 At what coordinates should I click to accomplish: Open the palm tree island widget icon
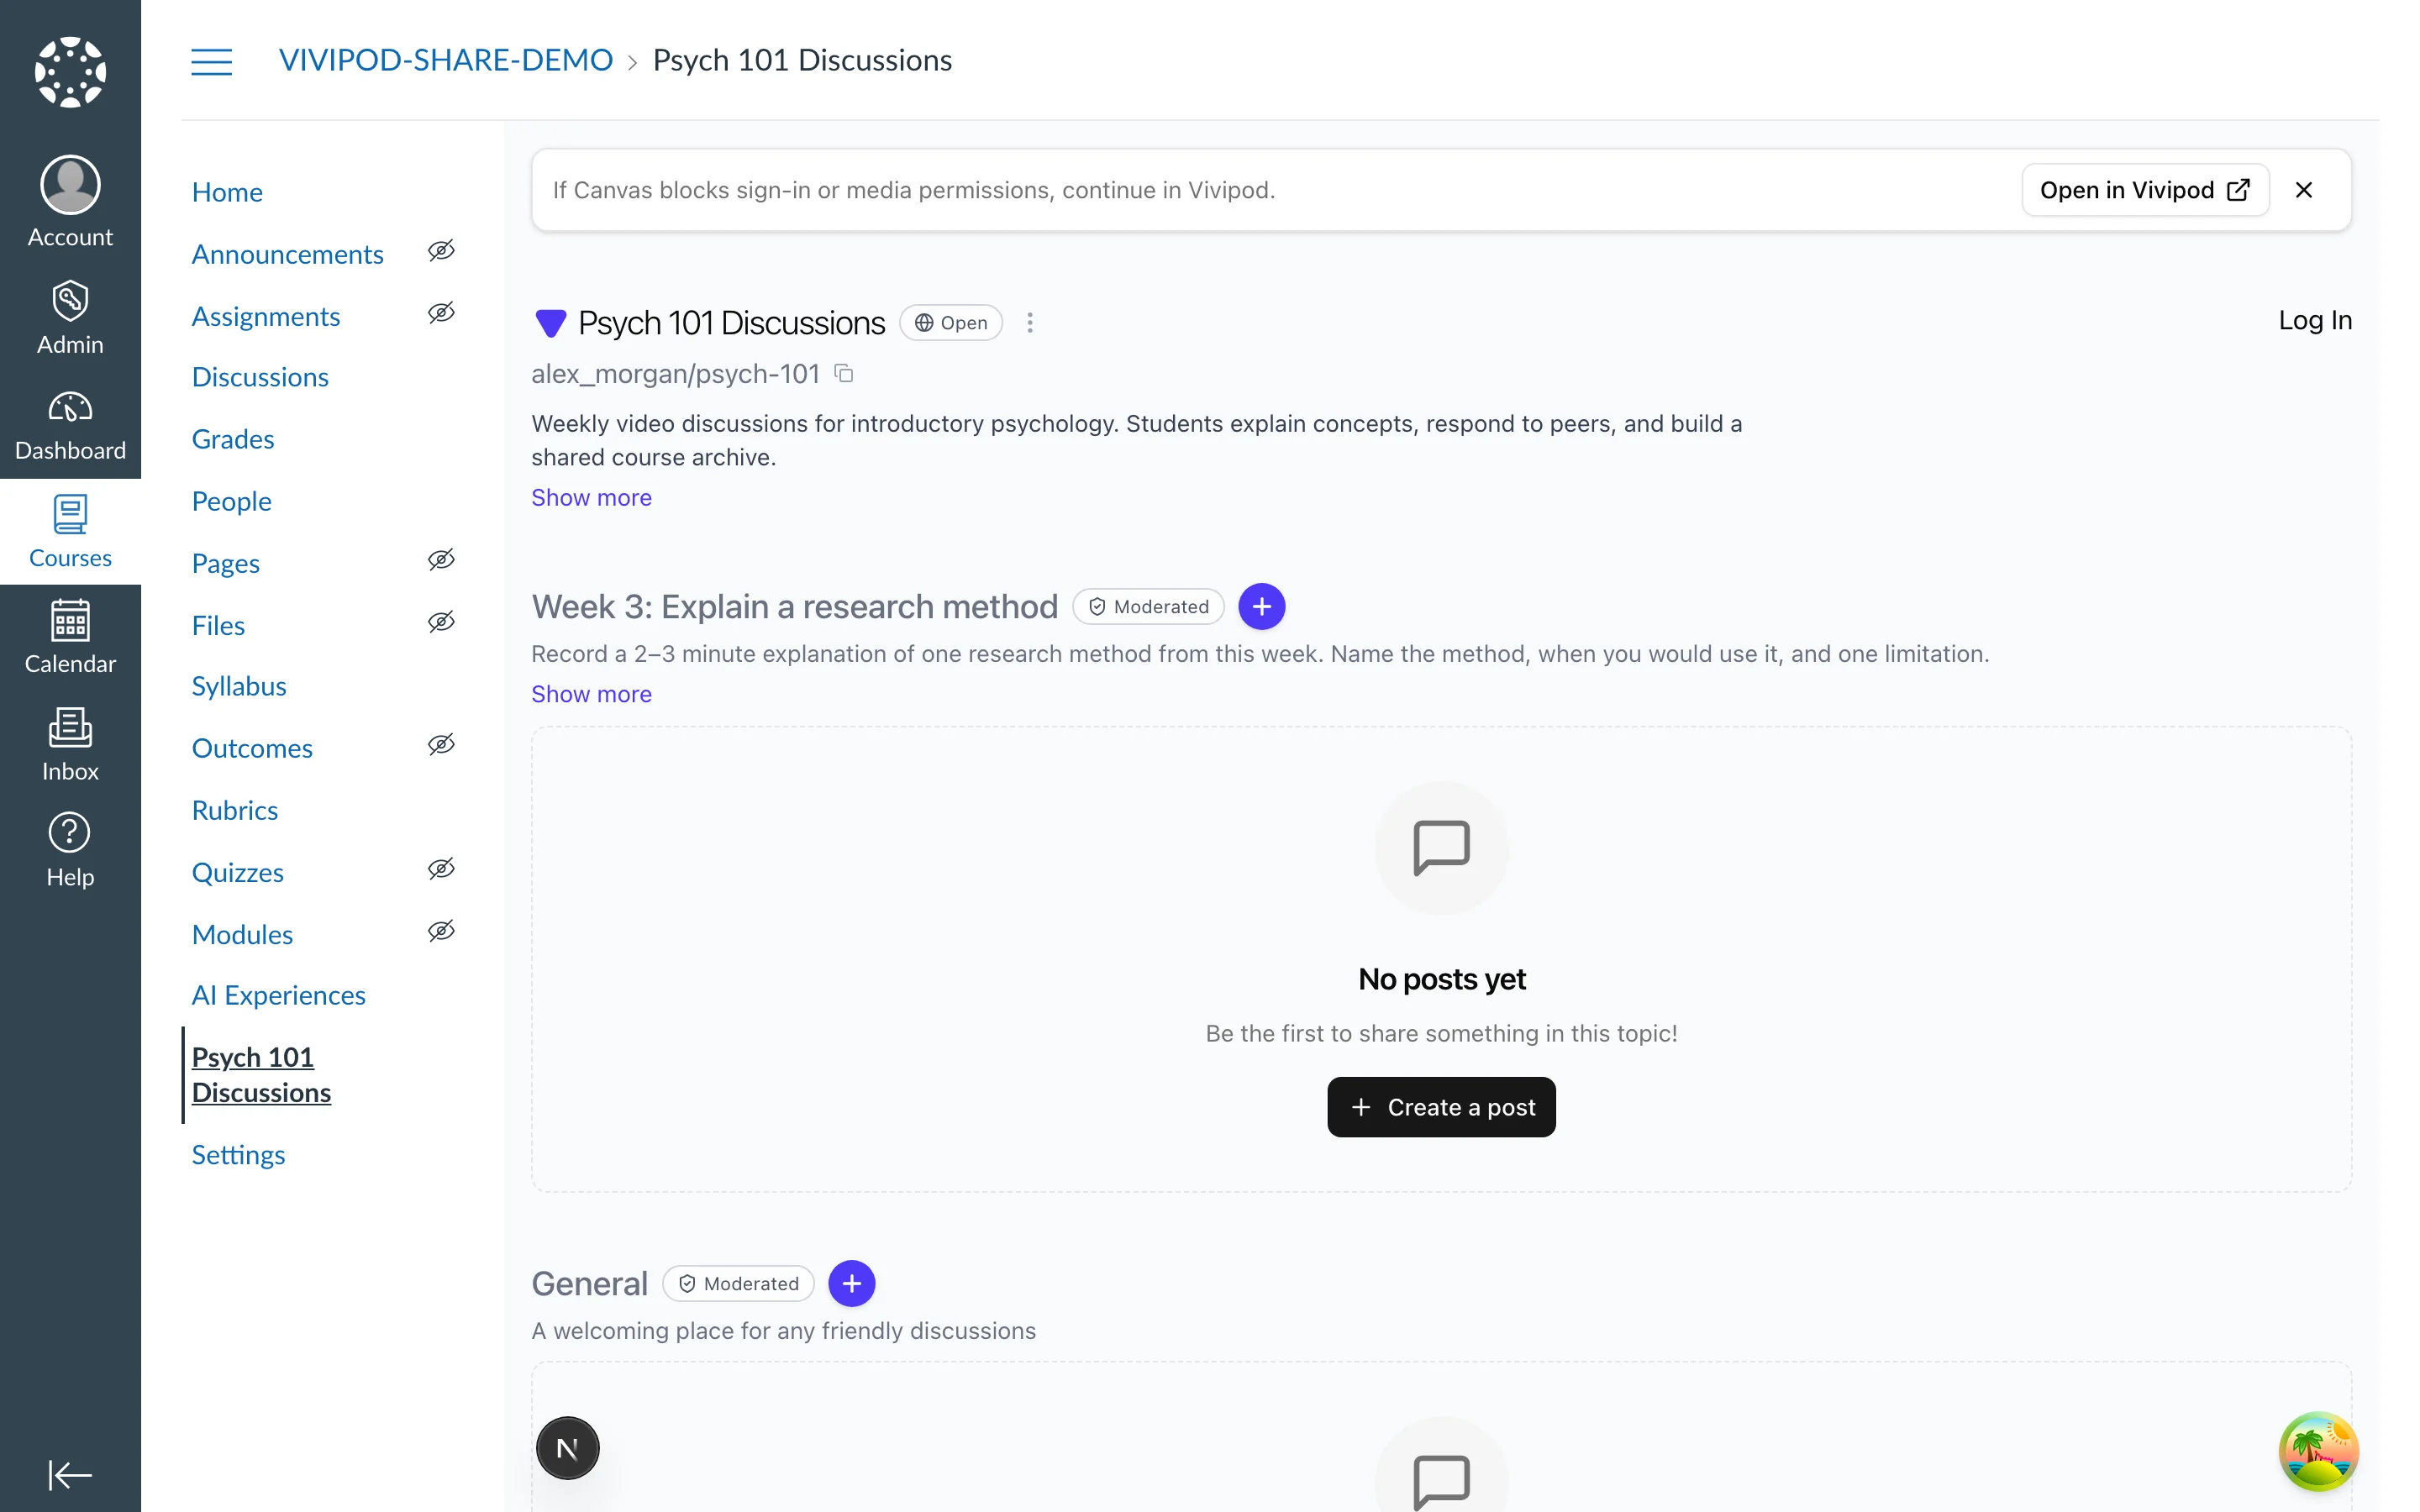pyautogui.click(x=2319, y=1451)
